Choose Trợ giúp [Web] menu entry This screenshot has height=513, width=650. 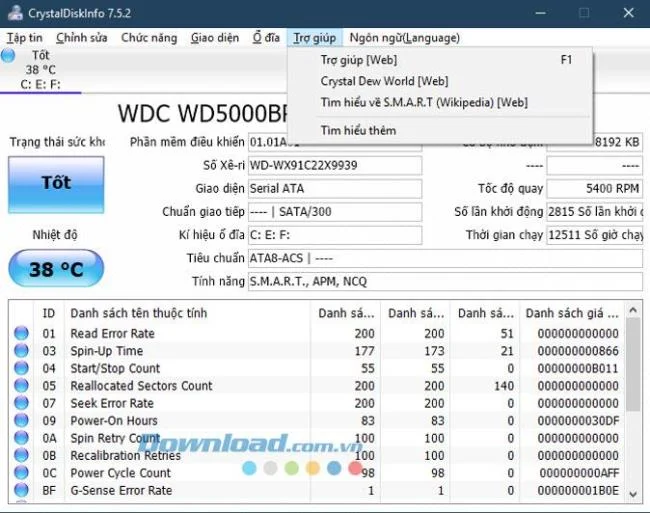440,60
